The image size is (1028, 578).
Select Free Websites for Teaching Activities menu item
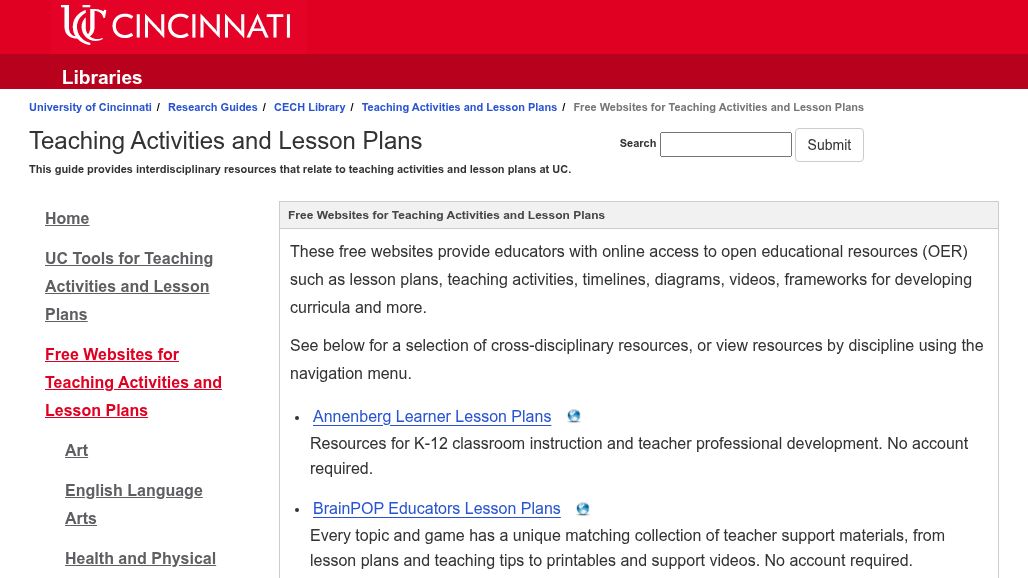tap(133, 382)
